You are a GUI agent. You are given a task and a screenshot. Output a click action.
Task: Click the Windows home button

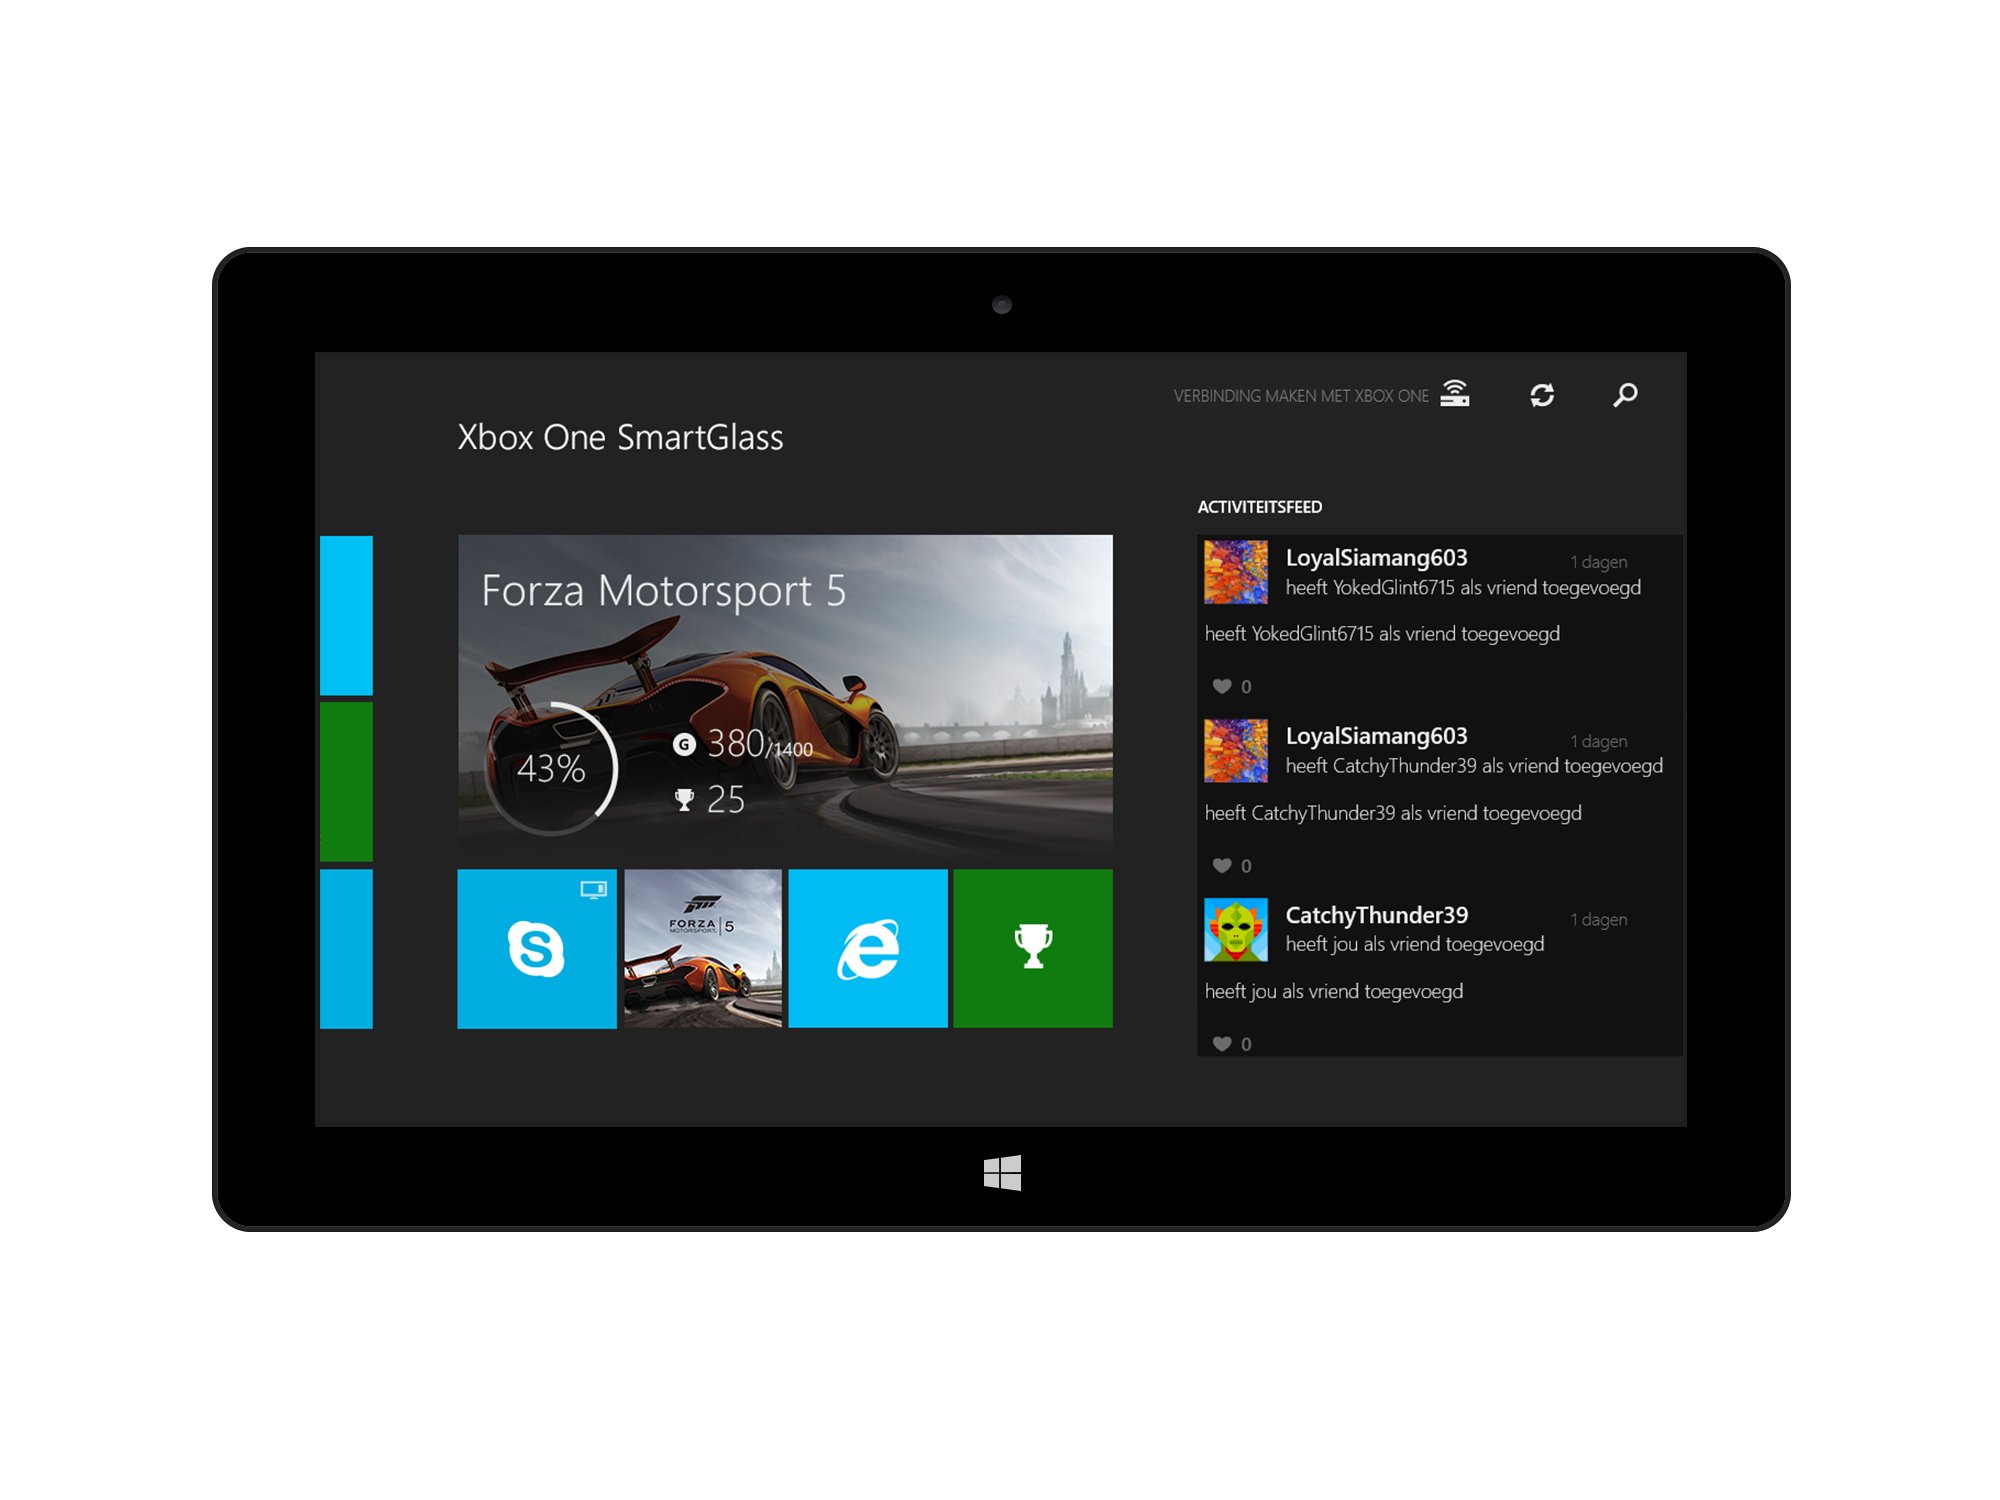point(1002,1172)
